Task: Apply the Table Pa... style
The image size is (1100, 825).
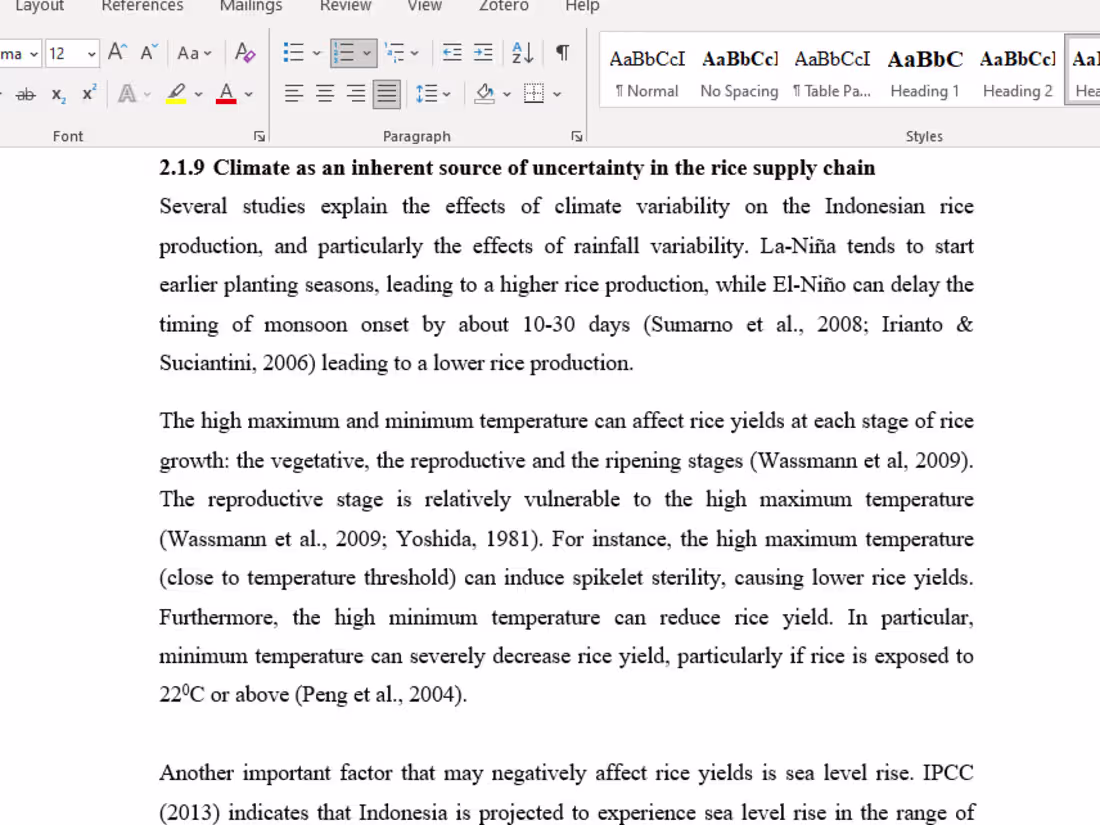Action: click(x=832, y=72)
